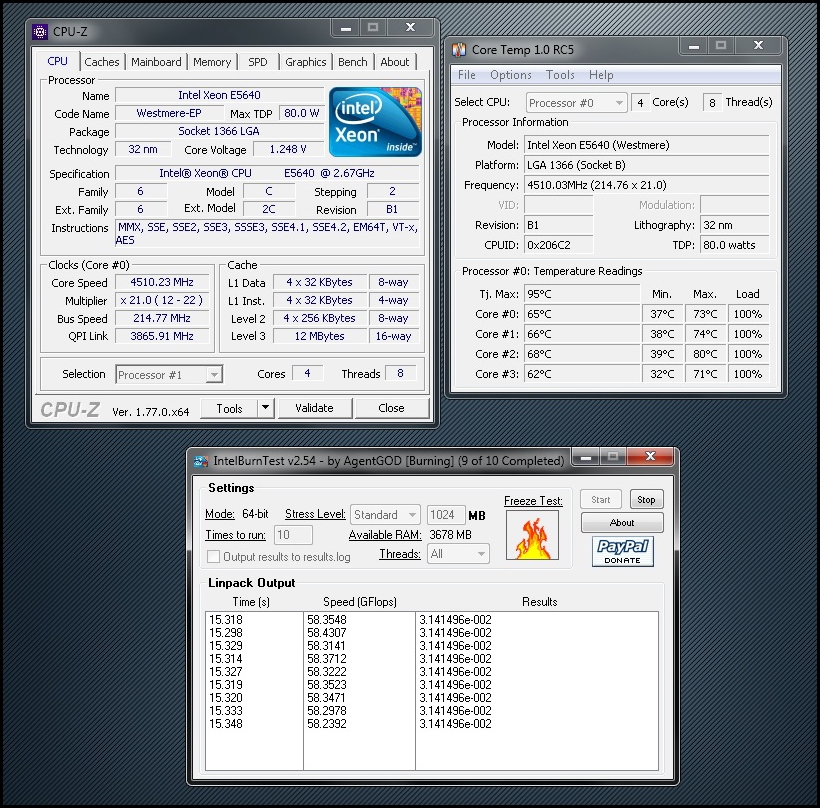Click the Tools button in CPU-Z

click(x=230, y=408)
